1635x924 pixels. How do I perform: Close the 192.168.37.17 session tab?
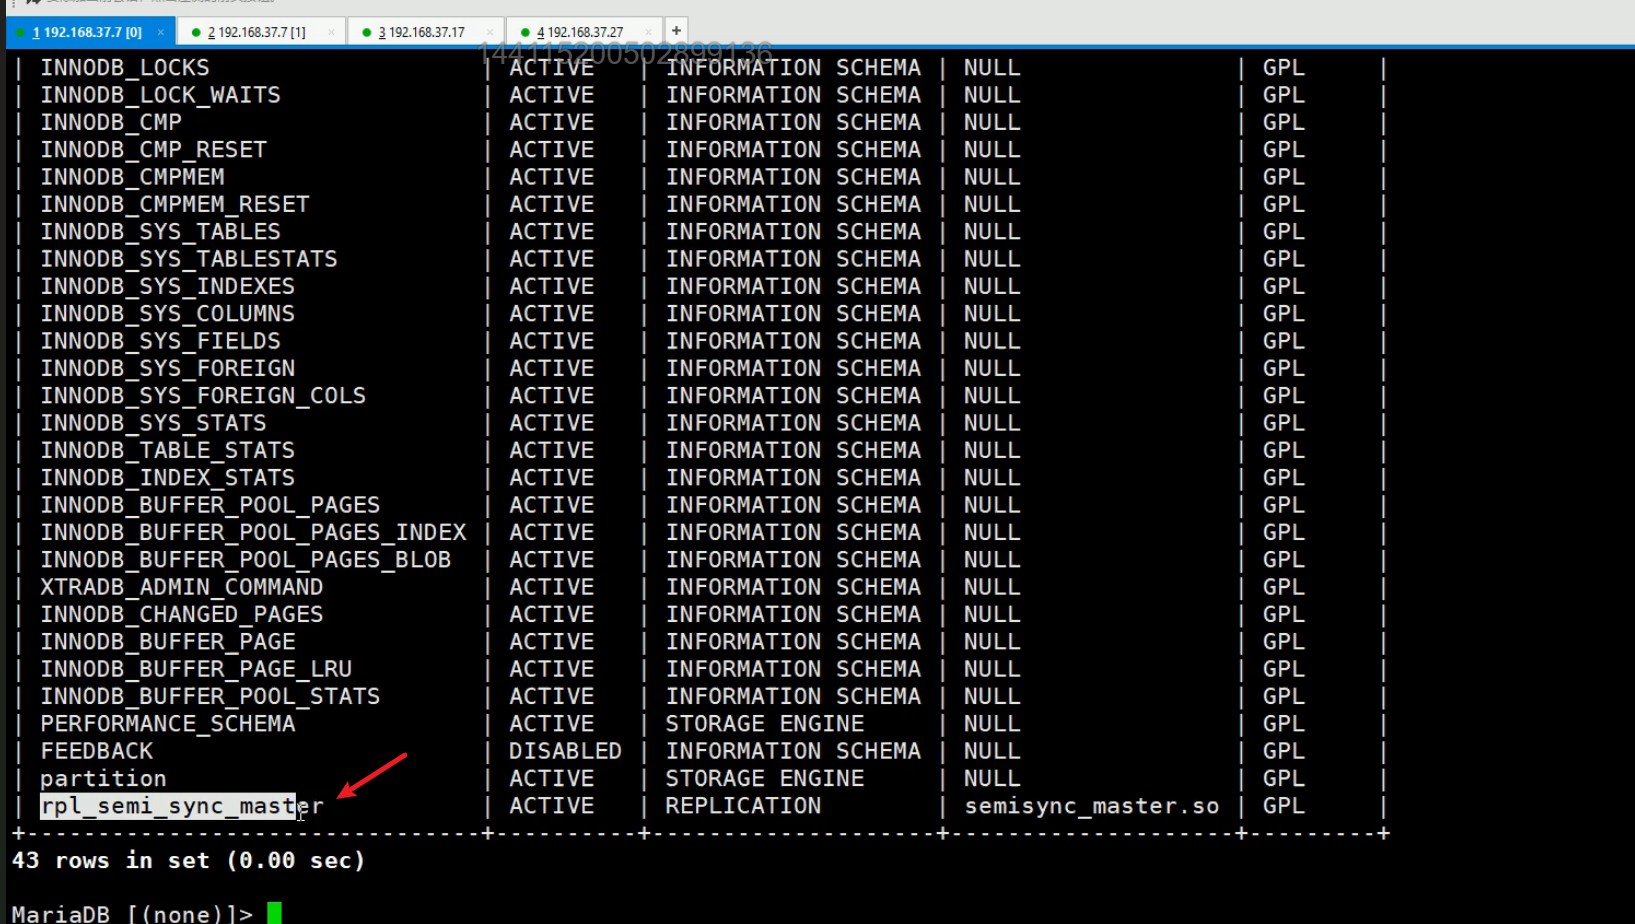[x=489, y=32]
